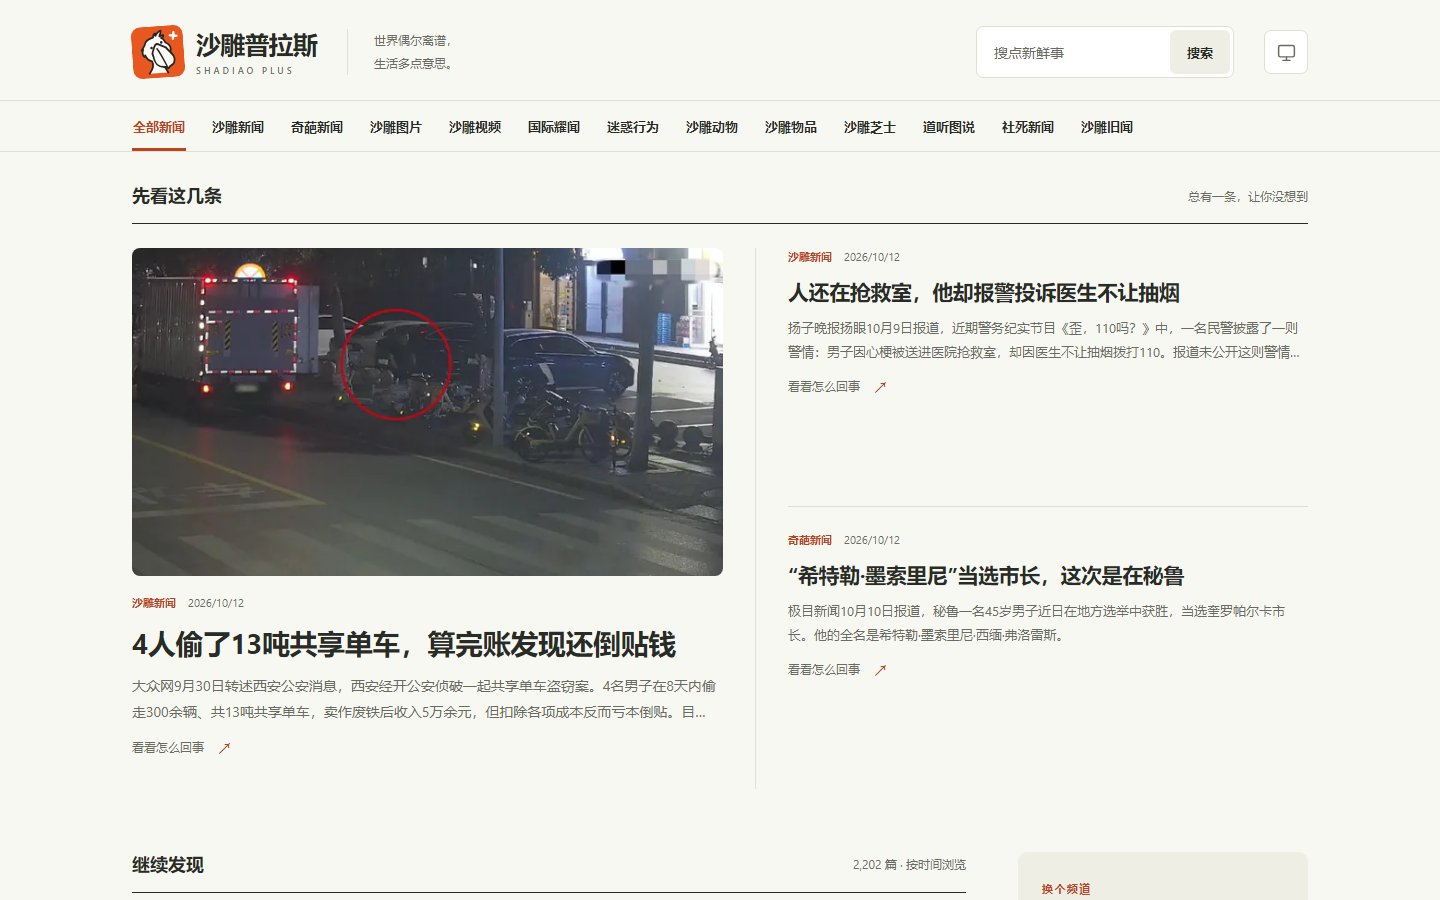The height and width of the screenshot is (900, 1440).
Task: Click the 先看这几条 section heading
Action: click(177, 196)
